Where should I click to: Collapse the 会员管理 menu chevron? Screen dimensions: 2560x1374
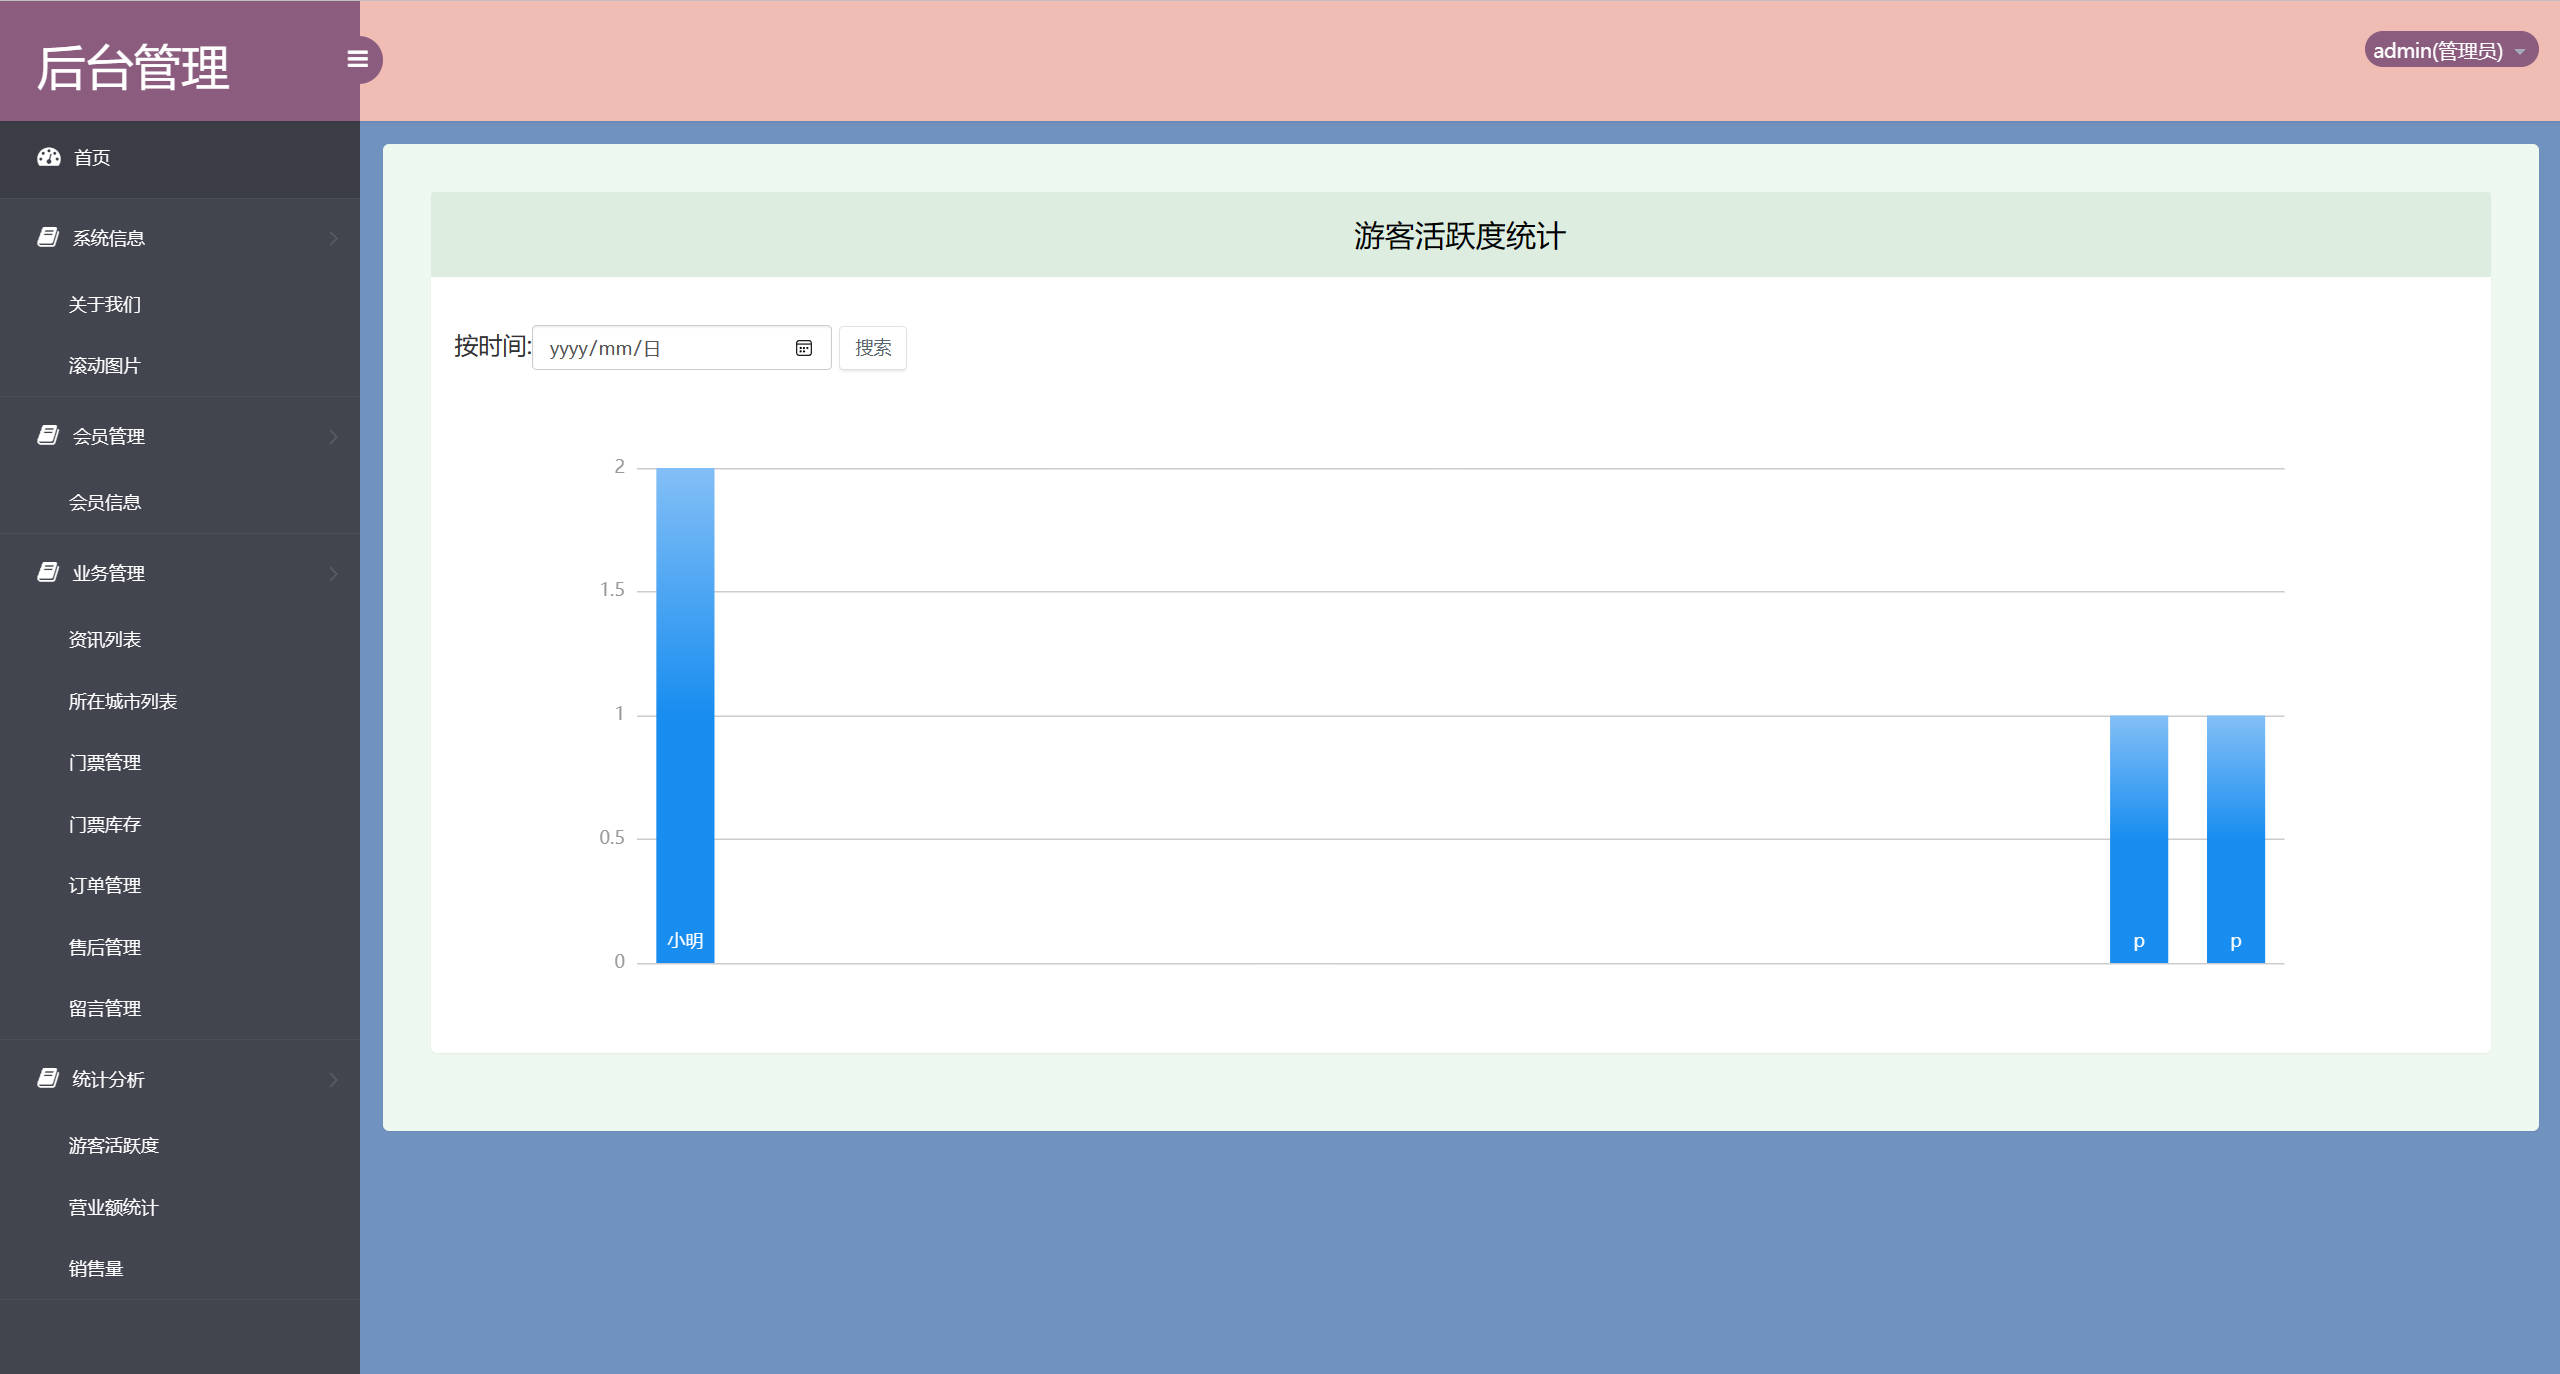pos(333,437)
